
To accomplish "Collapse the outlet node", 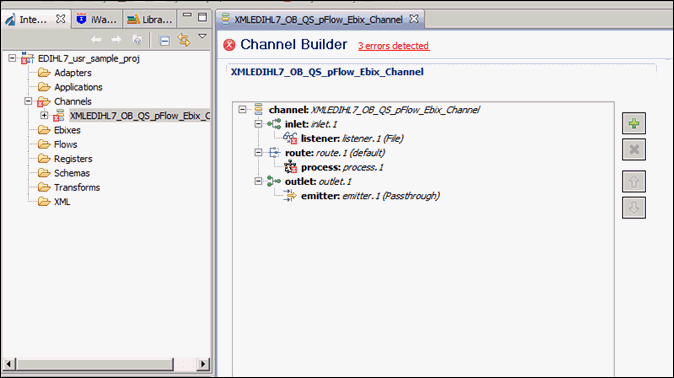I will tap(258, 181).
